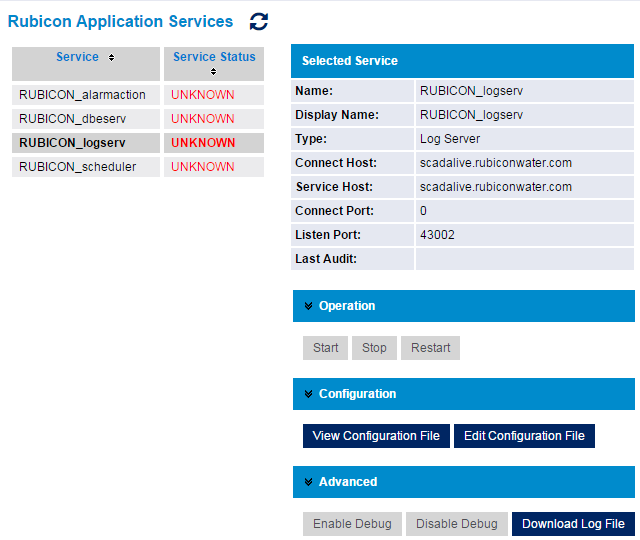Click the Connect Port label
The width and height of the screenshot is (640, 540).
pos(334,211)
